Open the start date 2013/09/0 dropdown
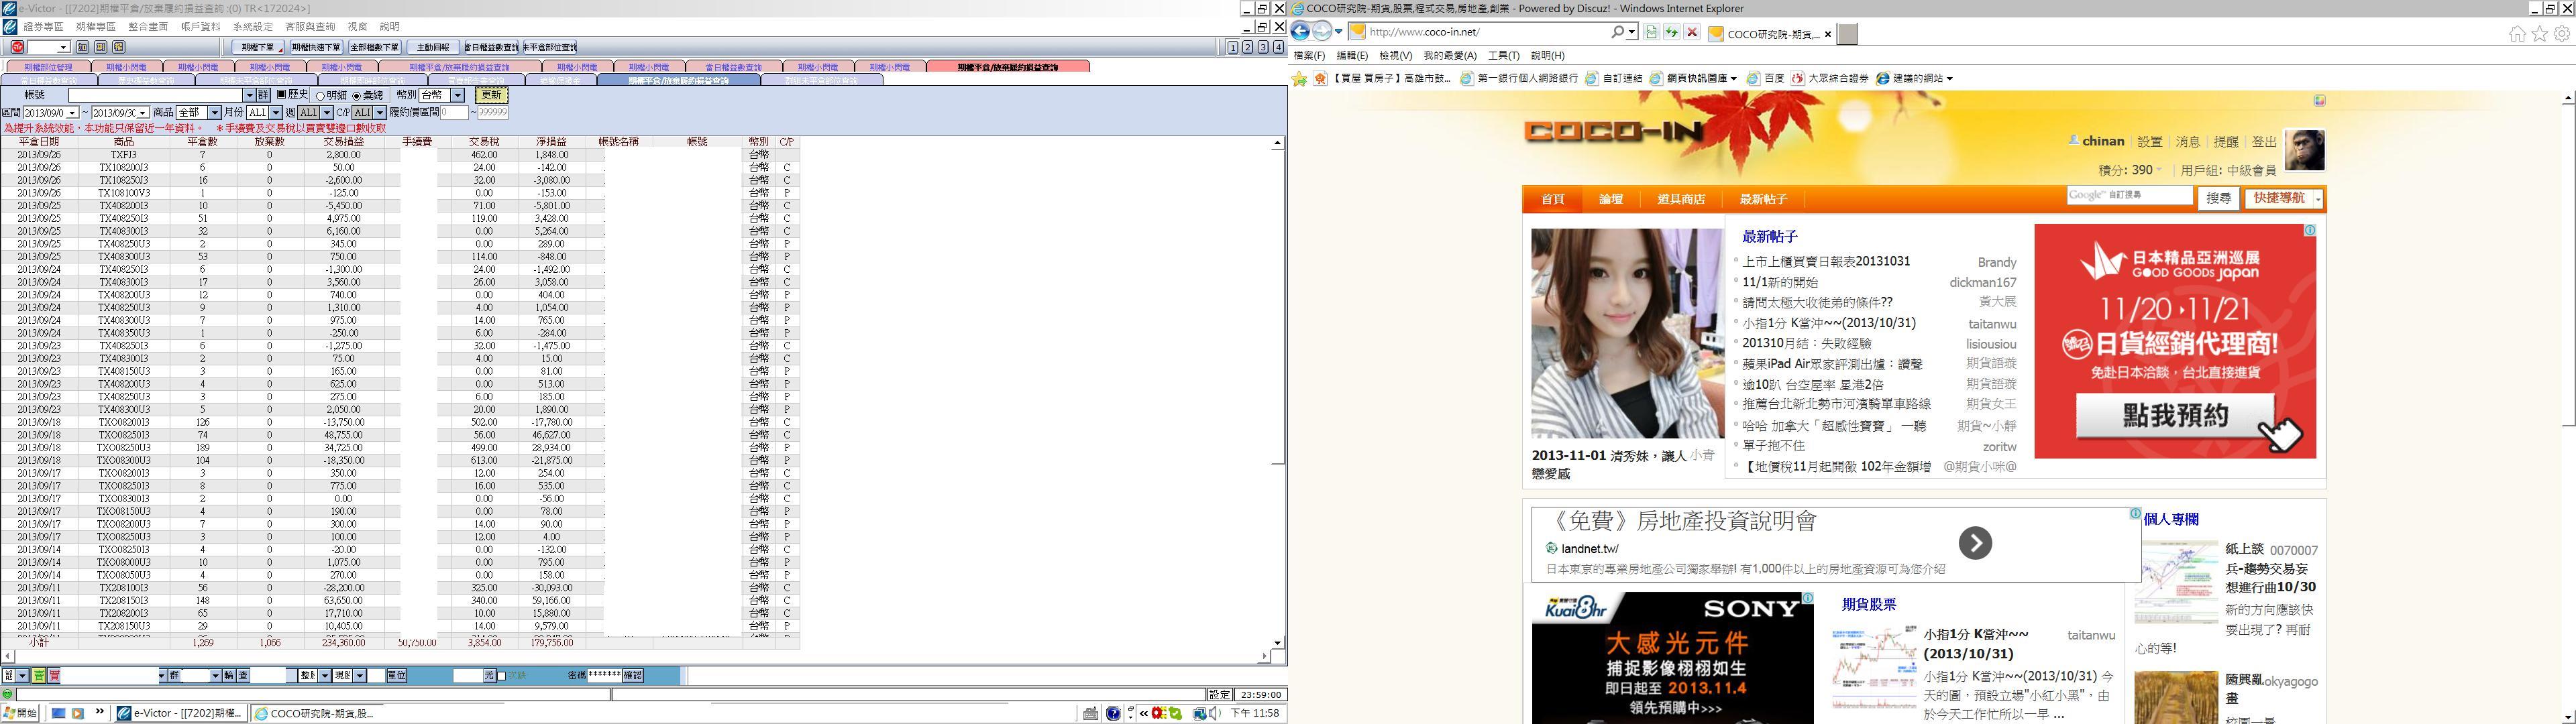This screenshot has width=2576, height=724. pyautogui.click(x=73, y=113)
